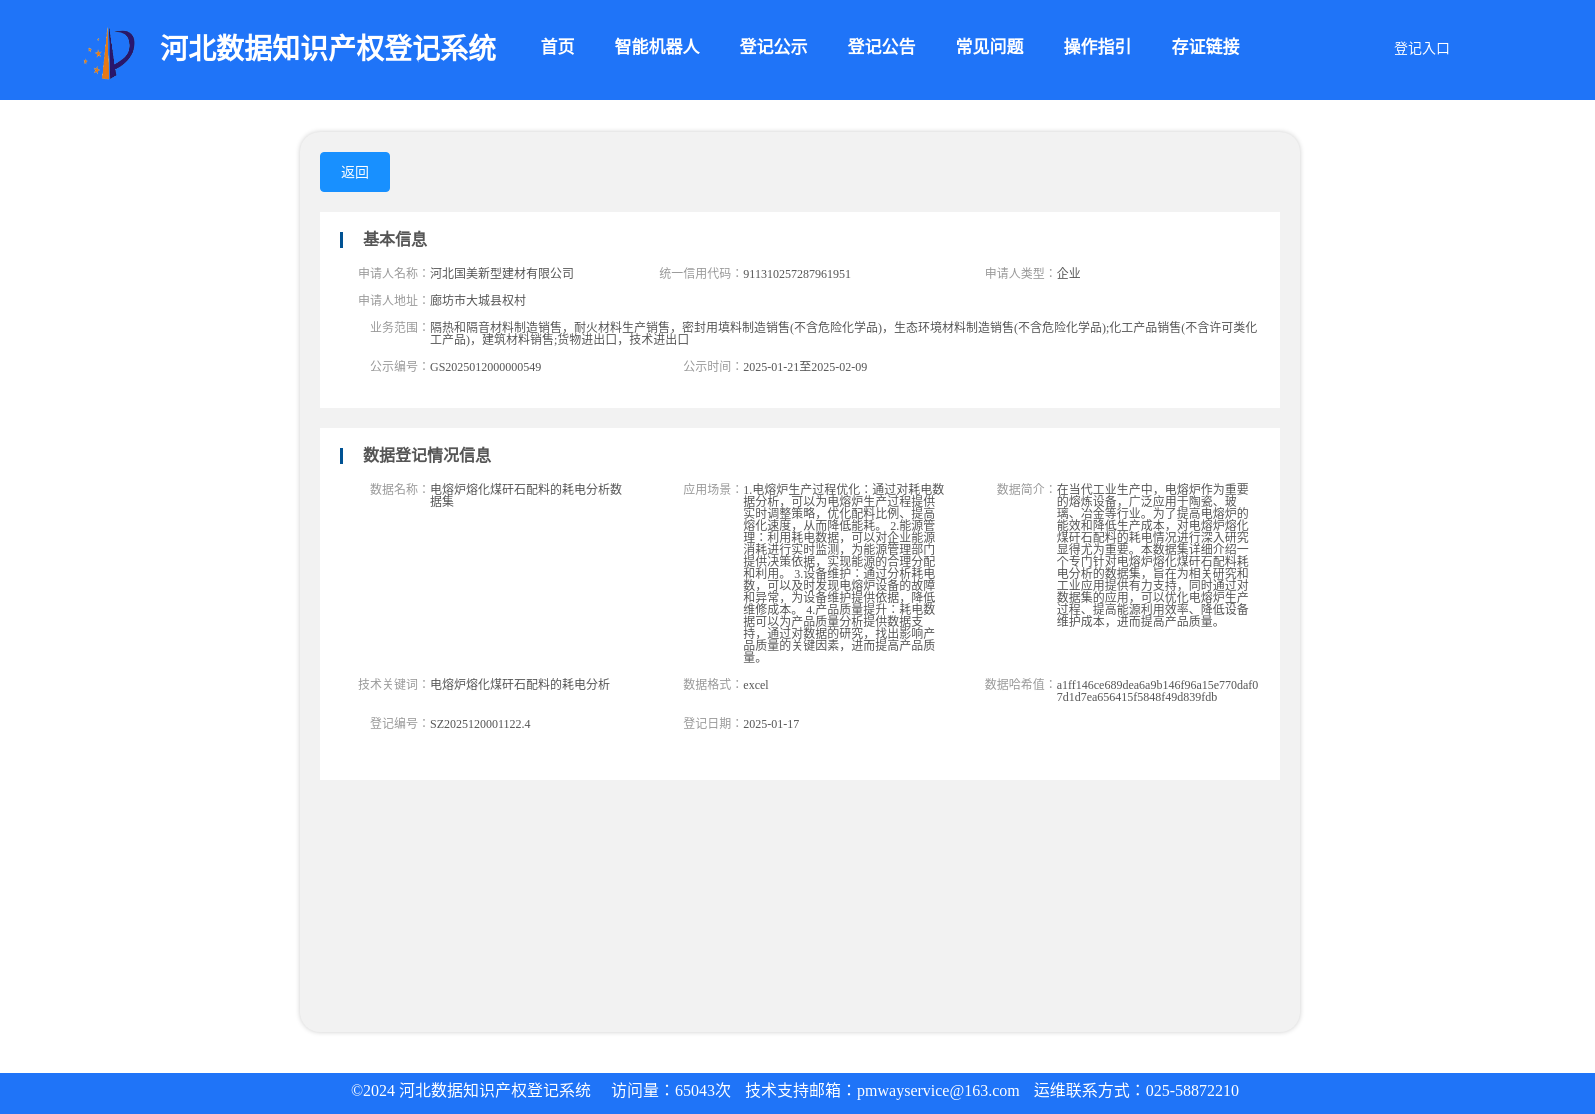
Task: Click the 业务范围 description text
Action: click(843, 333)
